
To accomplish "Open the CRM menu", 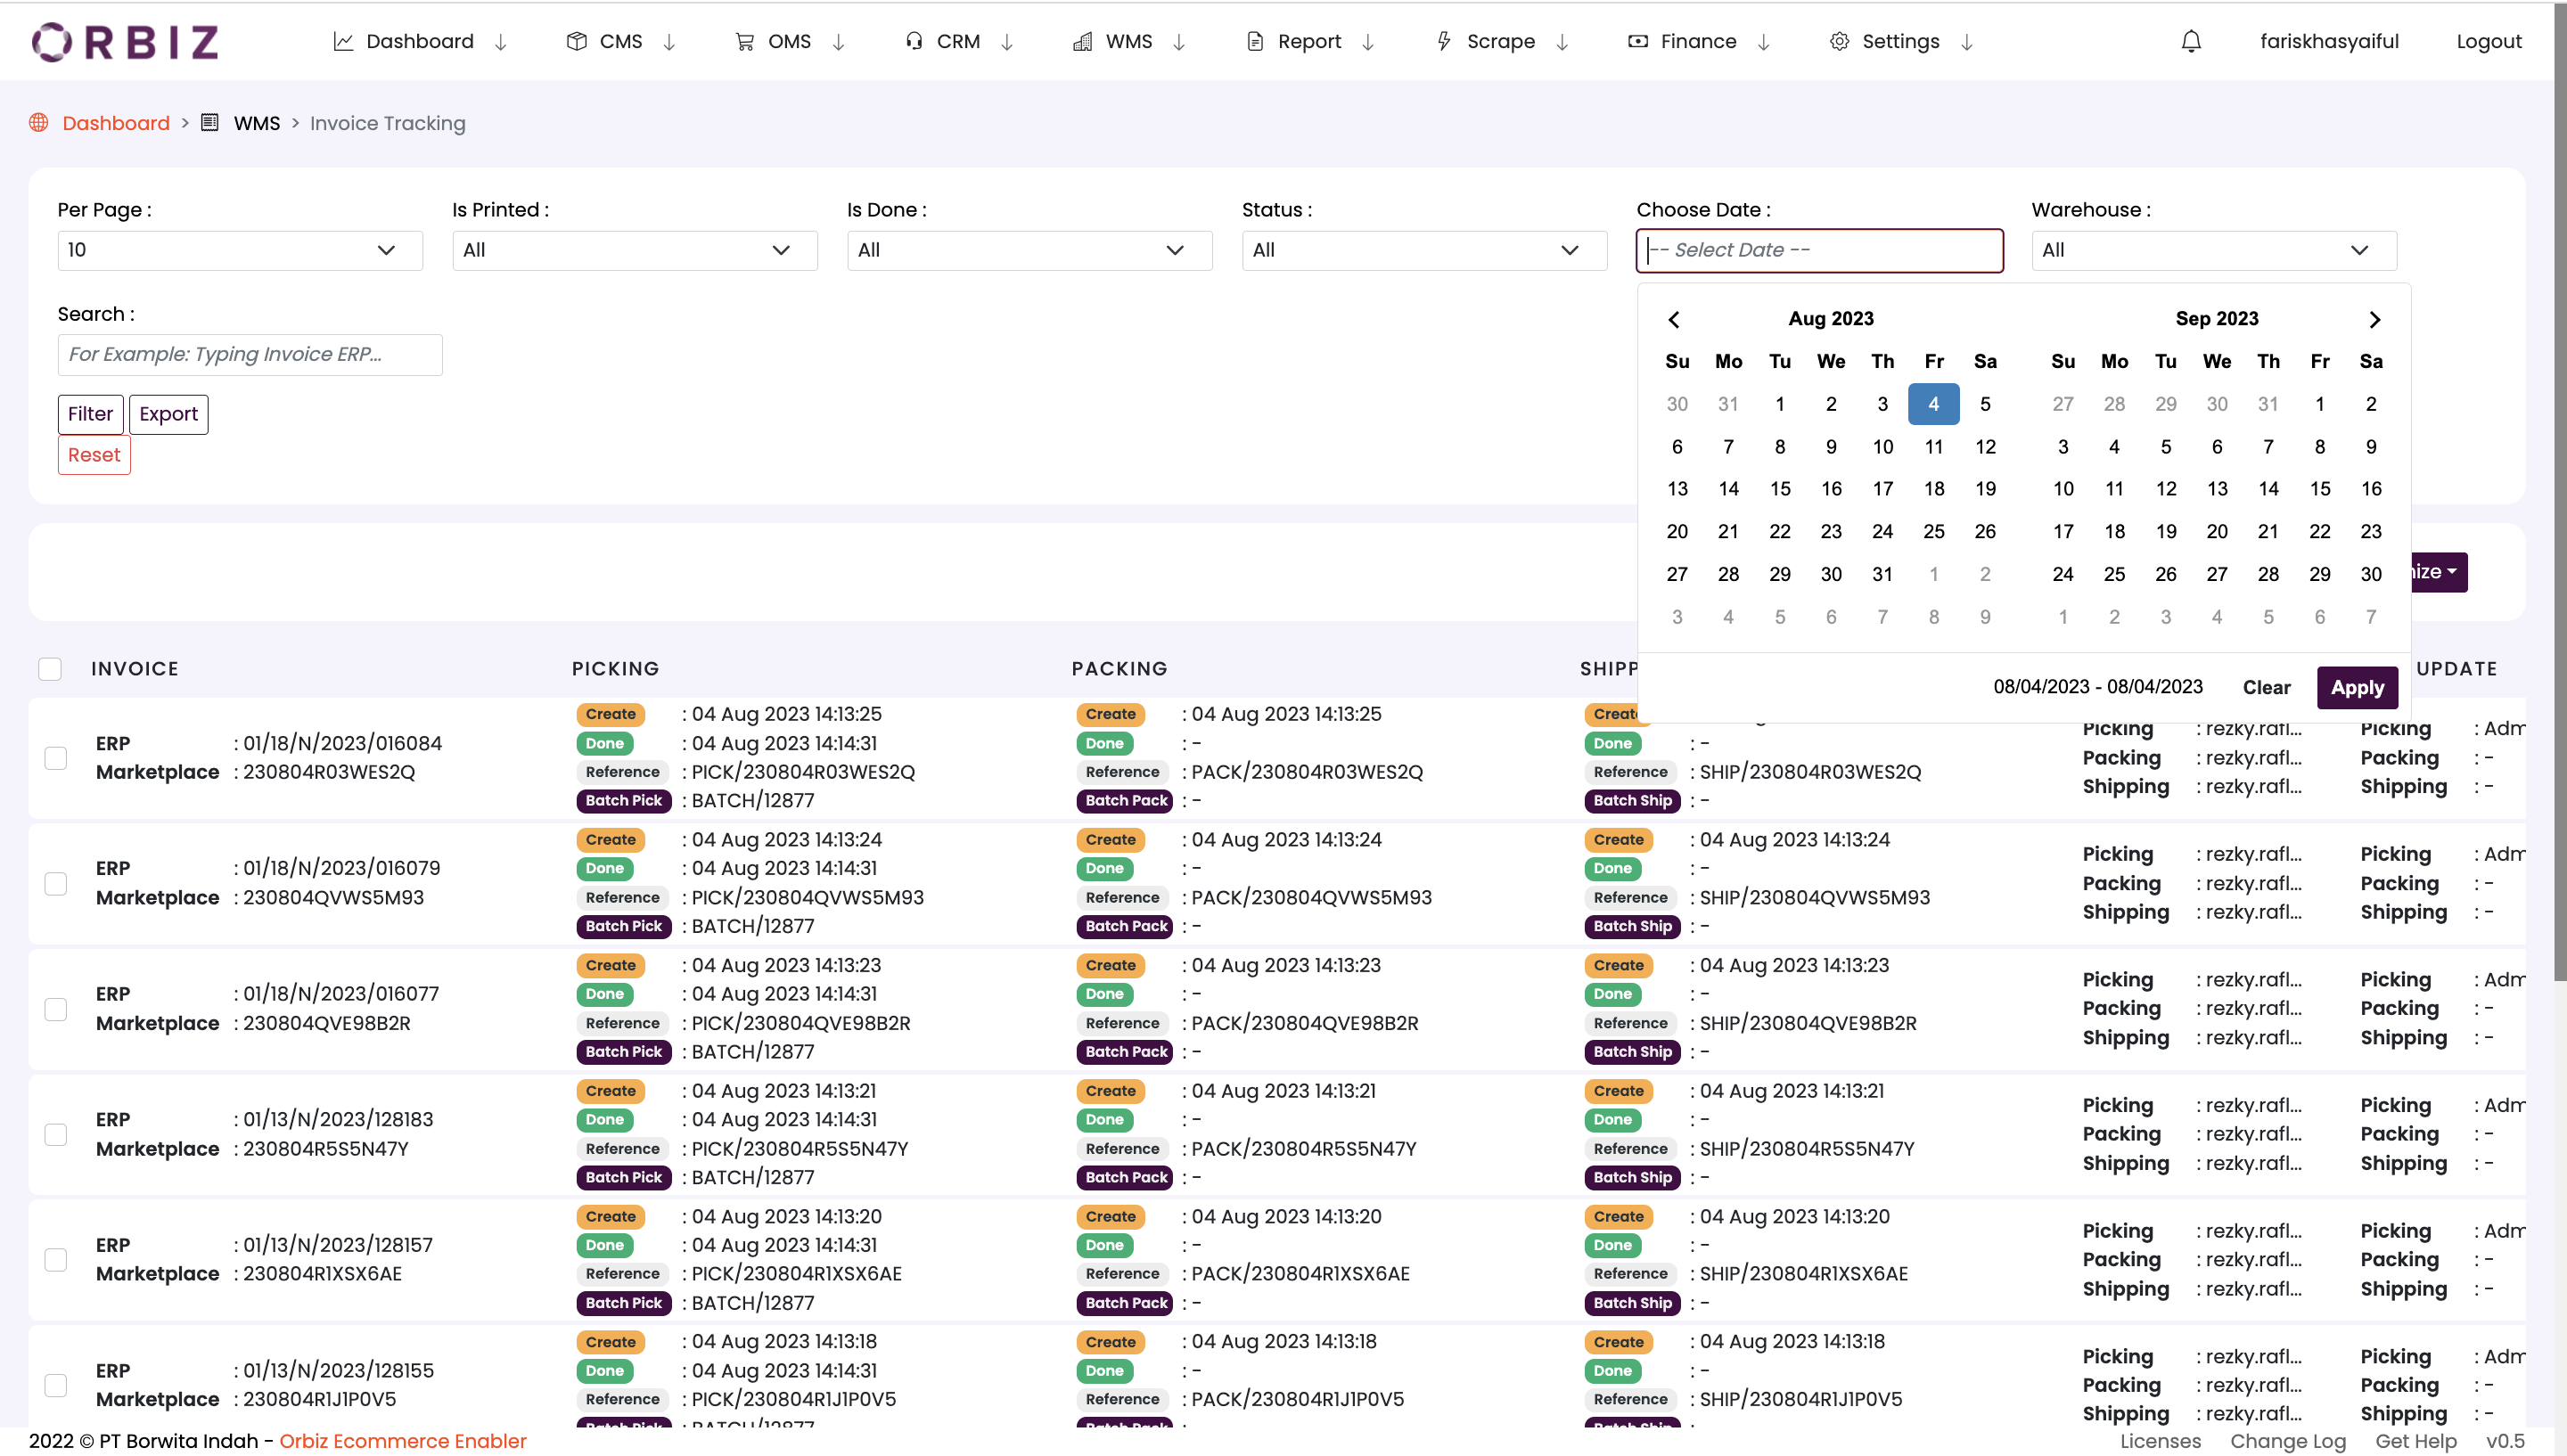I will tap(958, 42).
